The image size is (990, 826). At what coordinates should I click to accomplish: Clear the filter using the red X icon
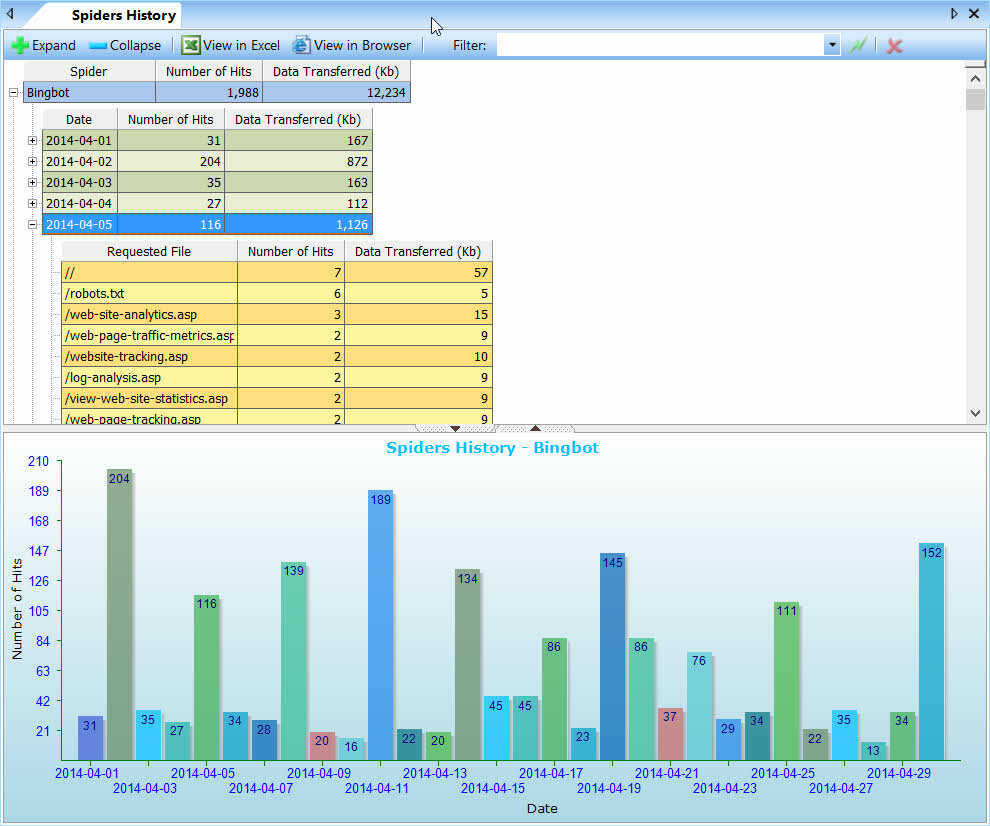(891, 45)
